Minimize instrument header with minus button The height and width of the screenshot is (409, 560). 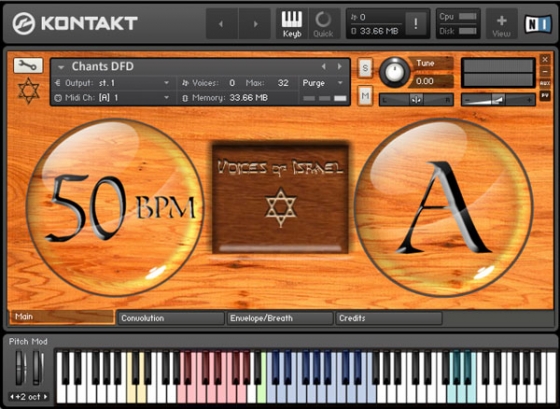(x=545, y=71)
